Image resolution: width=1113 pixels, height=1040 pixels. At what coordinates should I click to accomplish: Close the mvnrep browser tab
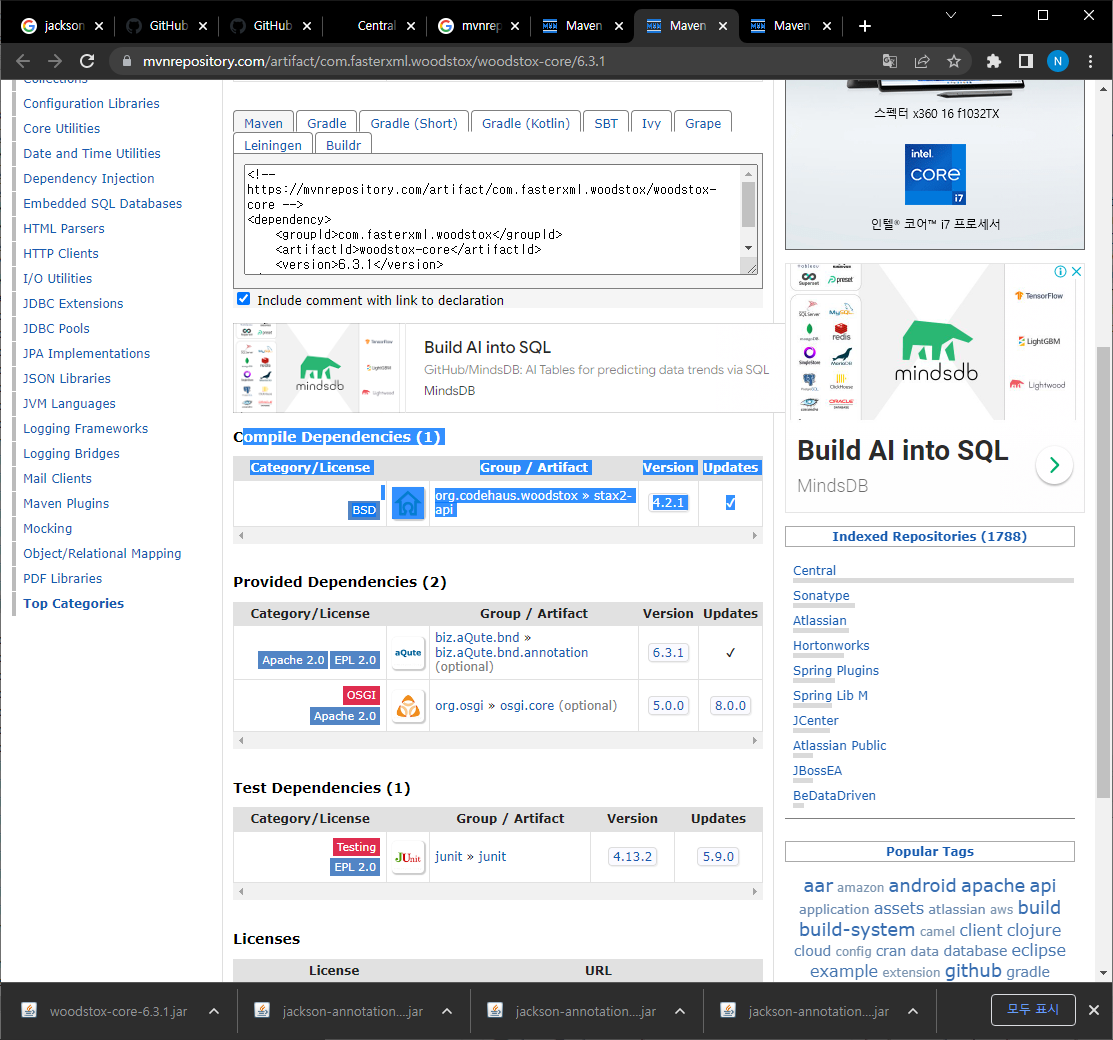(515, 26)
